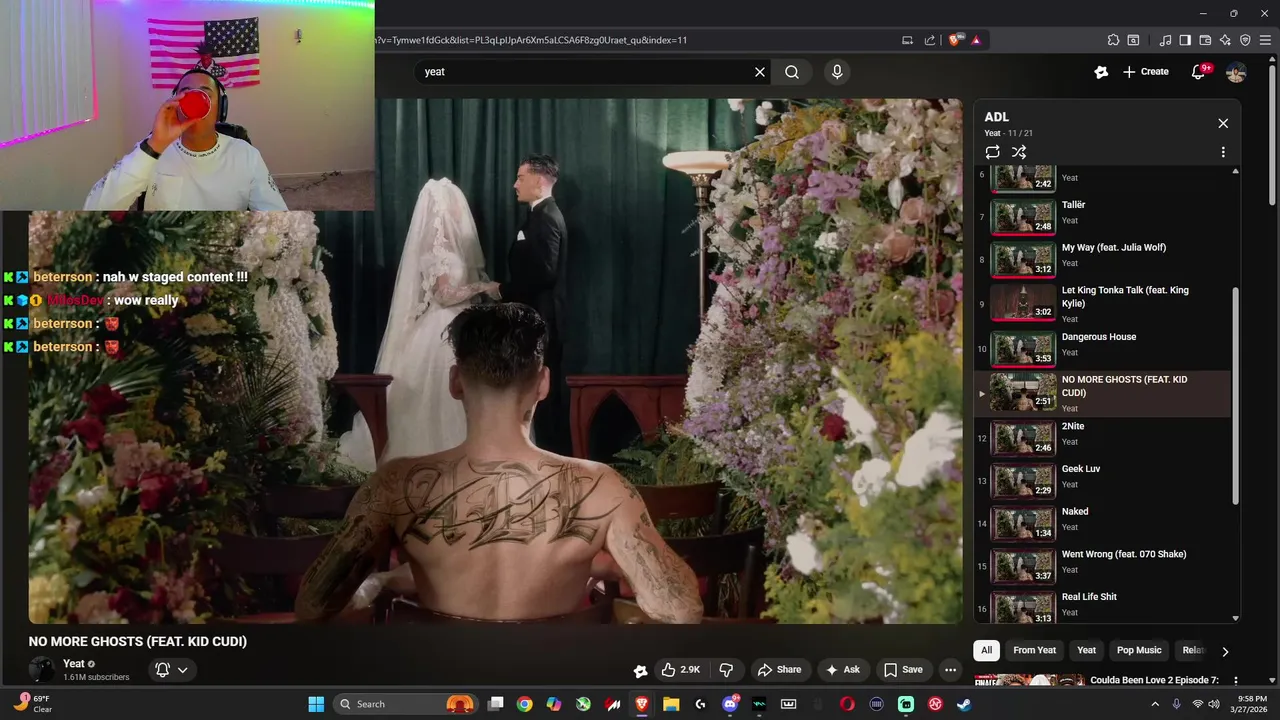Play Let King Tonka Talk track
Image resolution: width=1280 pixels, height=720 pixels.
coord(1102,303)
